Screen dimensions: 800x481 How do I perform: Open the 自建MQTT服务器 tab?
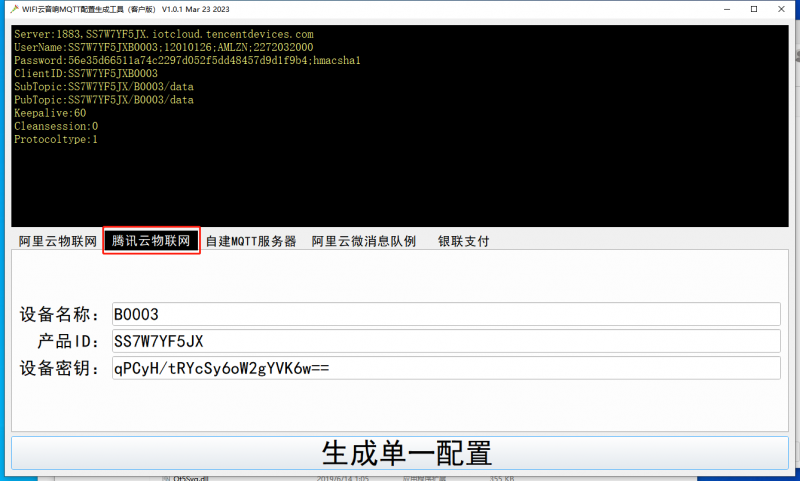251,241
